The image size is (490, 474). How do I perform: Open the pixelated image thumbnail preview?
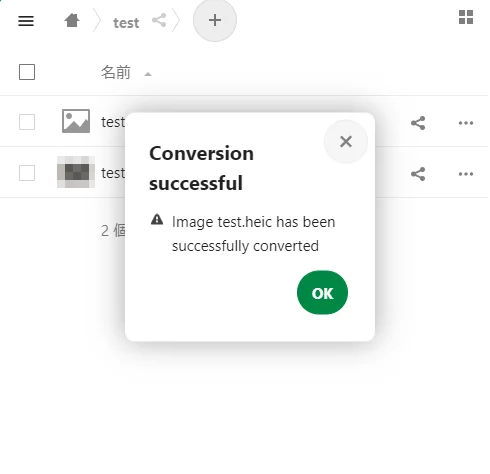pos(76,172)
